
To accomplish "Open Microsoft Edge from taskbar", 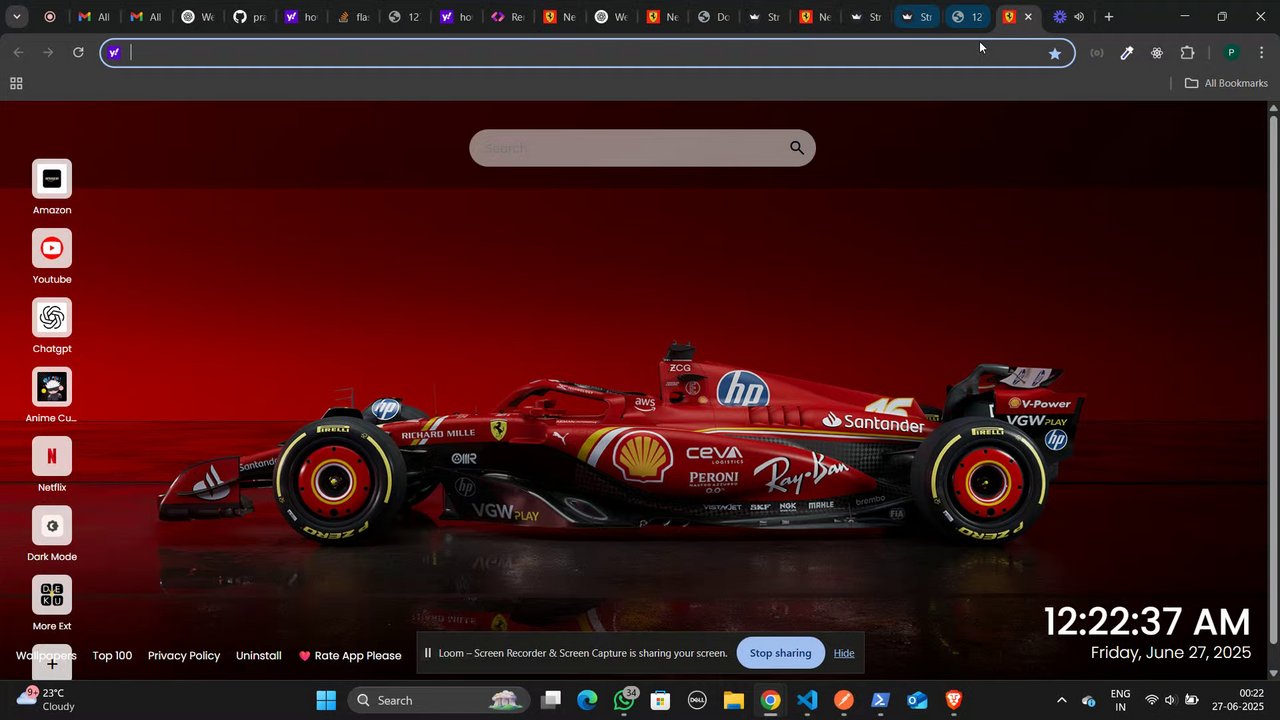I will click(x=587, y=700).
